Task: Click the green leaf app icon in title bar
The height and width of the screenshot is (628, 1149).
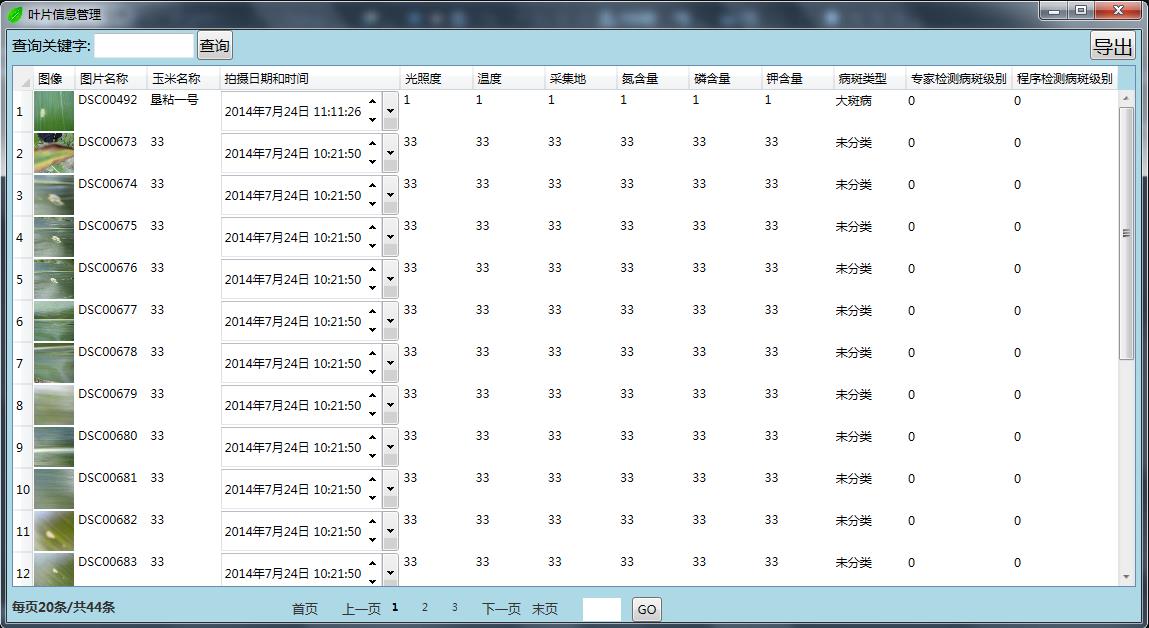Action: point(15,14)
